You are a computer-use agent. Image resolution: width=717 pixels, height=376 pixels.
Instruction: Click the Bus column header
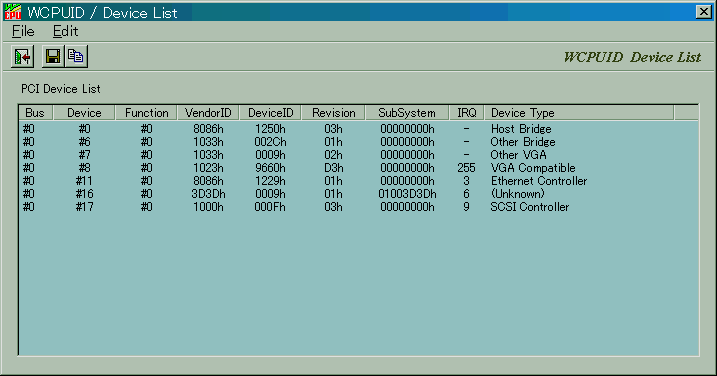pyautogui.click(x=36, y=113)
